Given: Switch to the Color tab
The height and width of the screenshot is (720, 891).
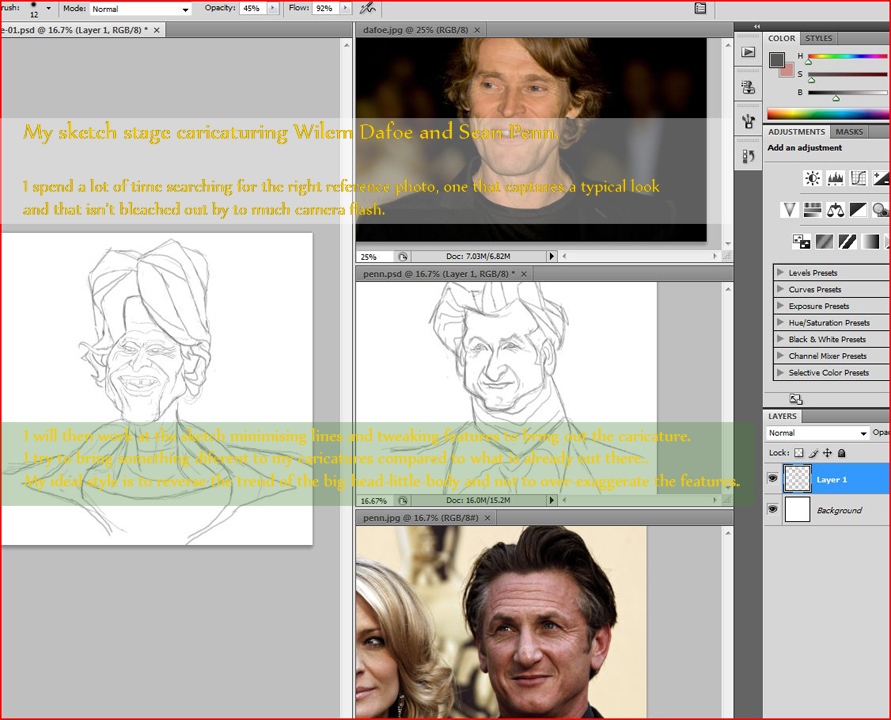Looking at the screenshot, I should point(781,39).
